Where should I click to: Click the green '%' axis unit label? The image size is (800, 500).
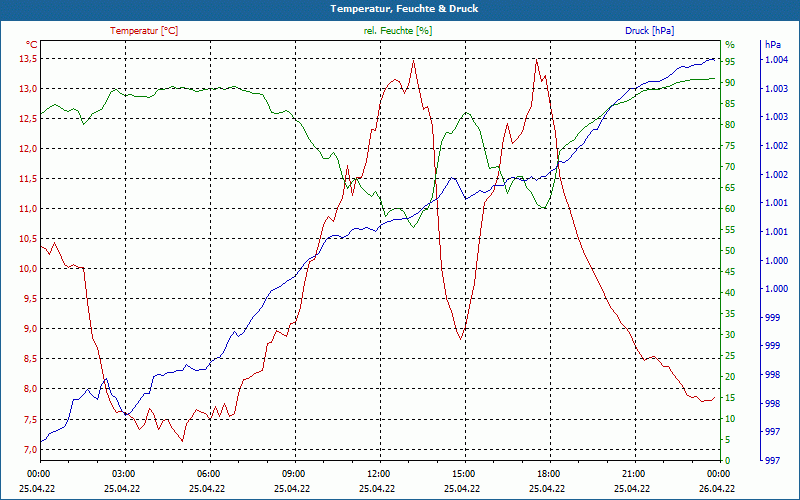pos(730,45)
